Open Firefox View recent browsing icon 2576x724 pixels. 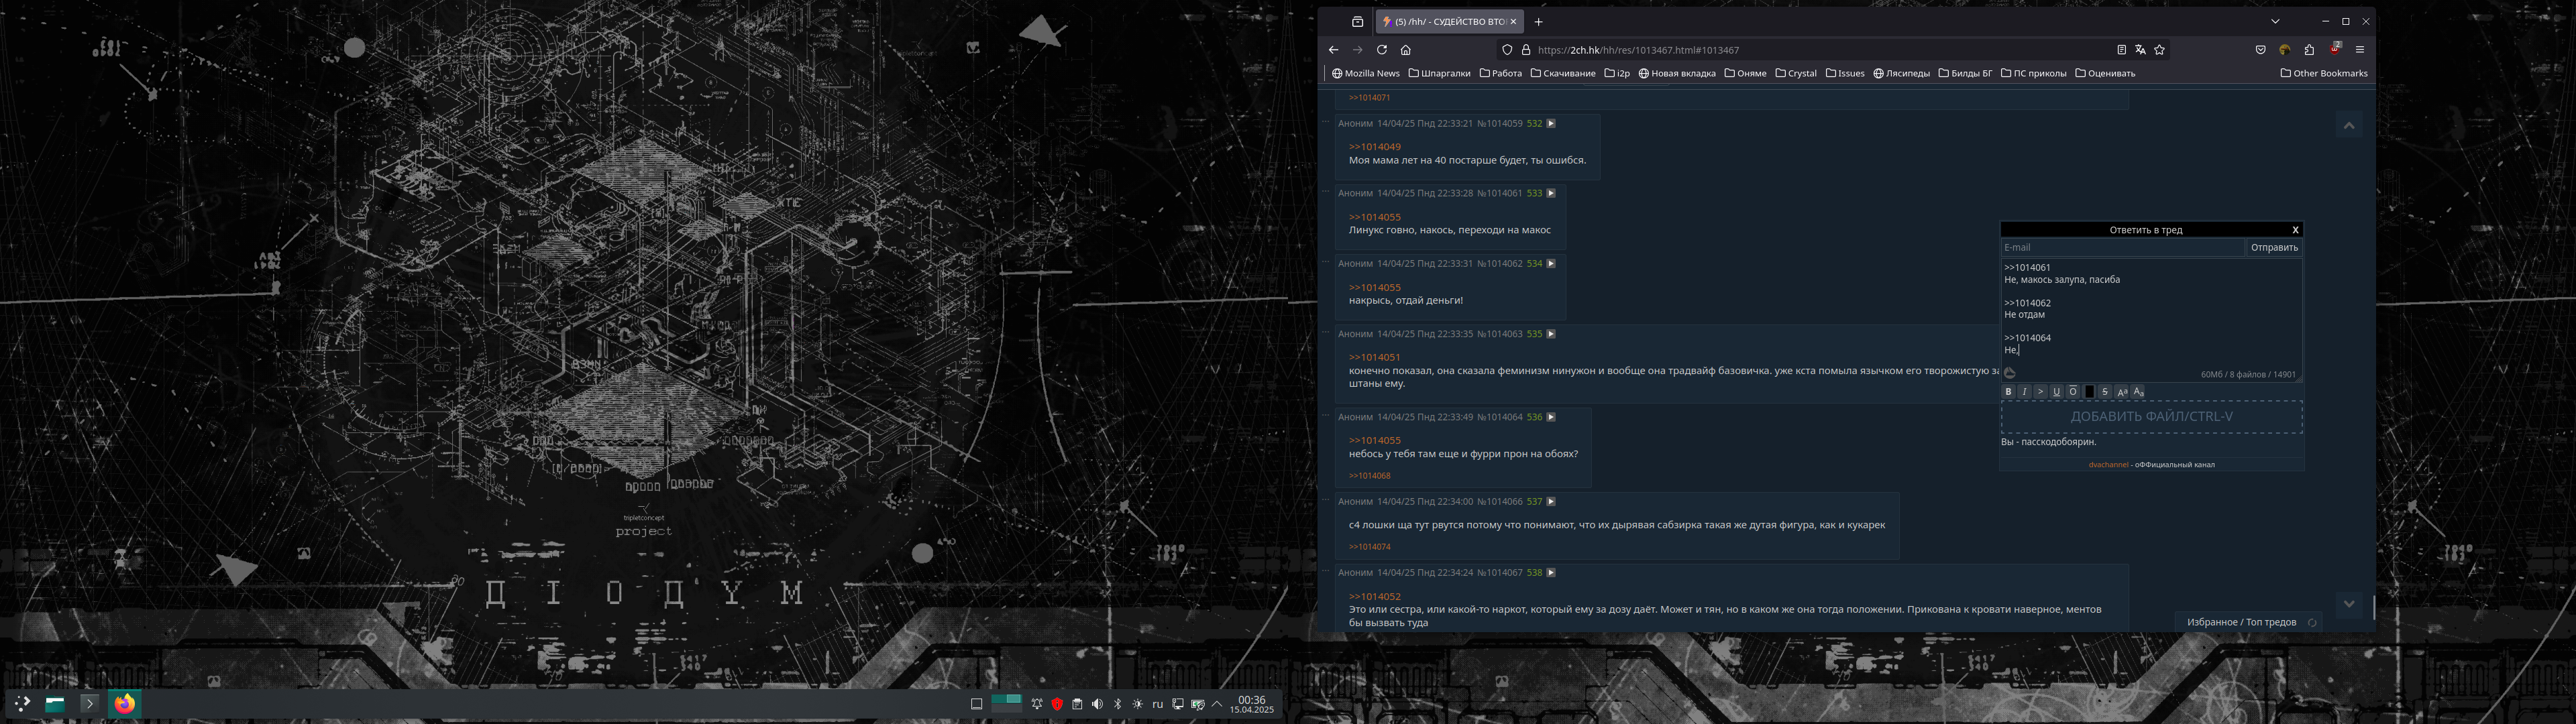point(1357,22)
